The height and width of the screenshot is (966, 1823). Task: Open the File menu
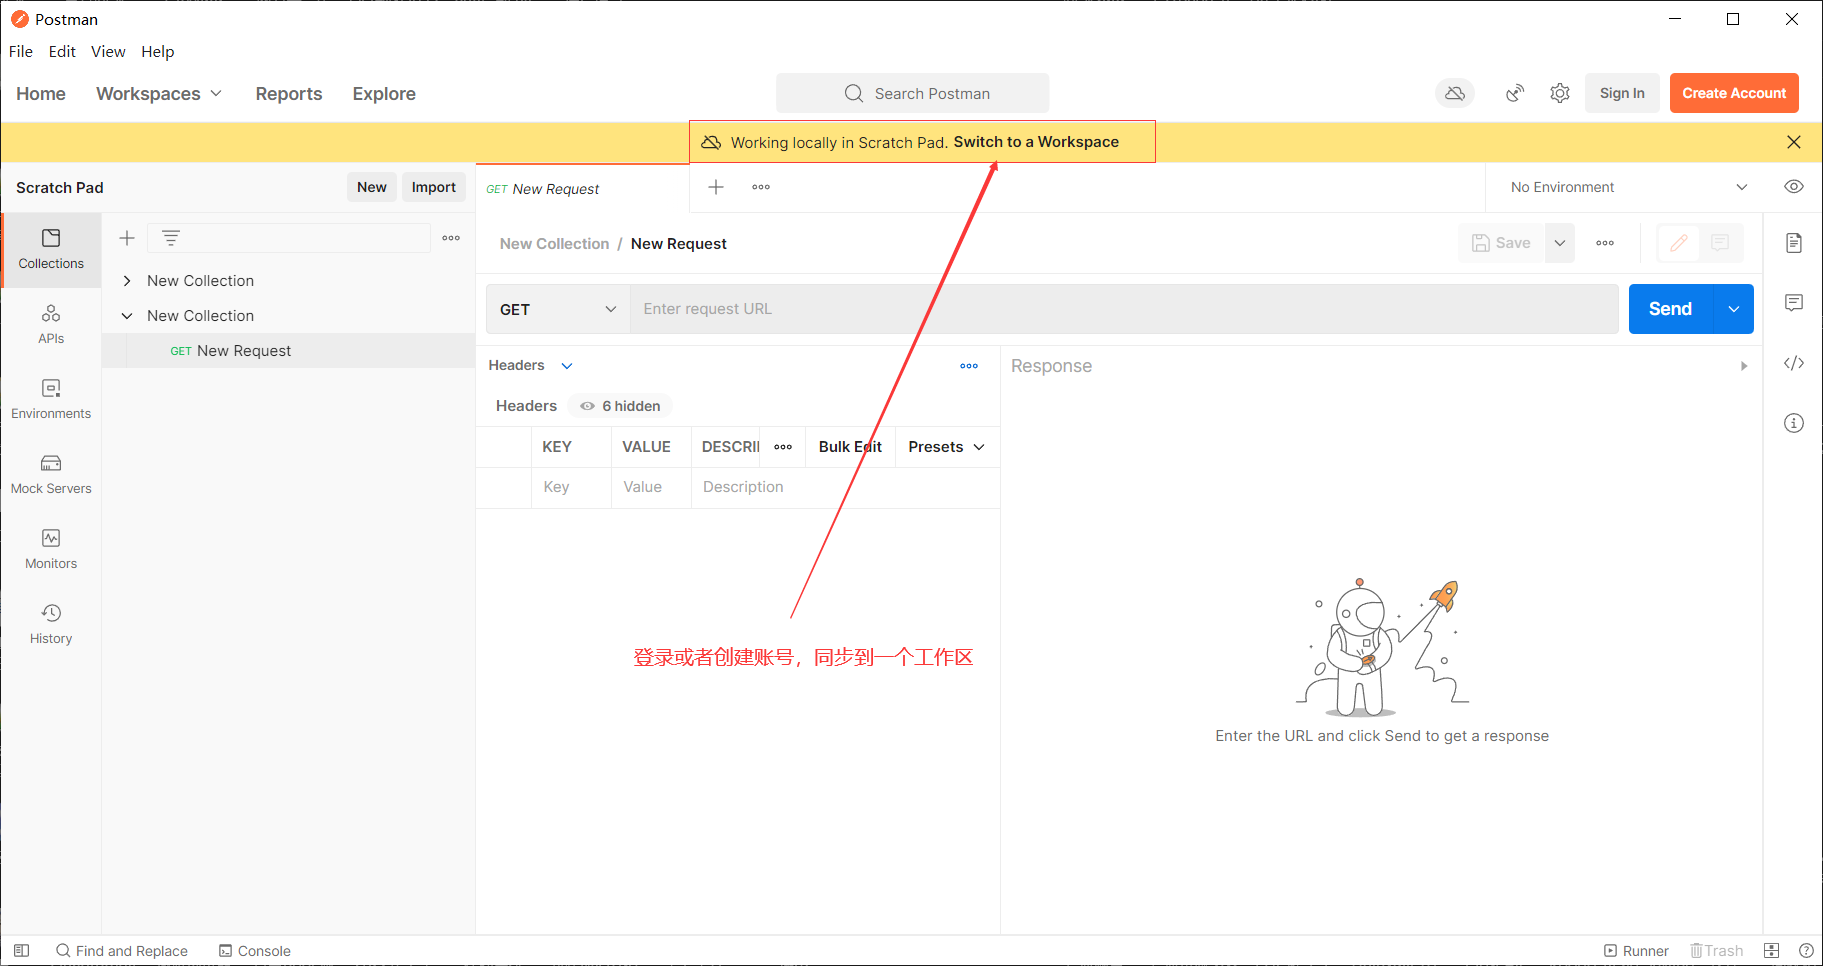point(21,52)
